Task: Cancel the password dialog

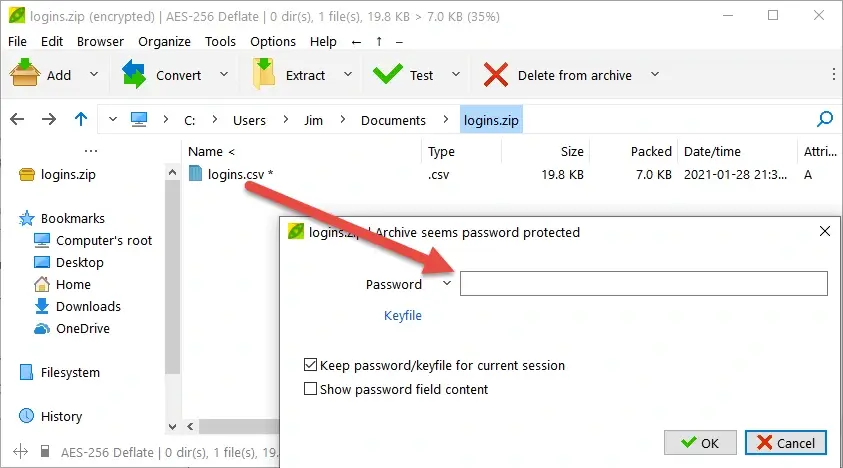Action: 786,442
